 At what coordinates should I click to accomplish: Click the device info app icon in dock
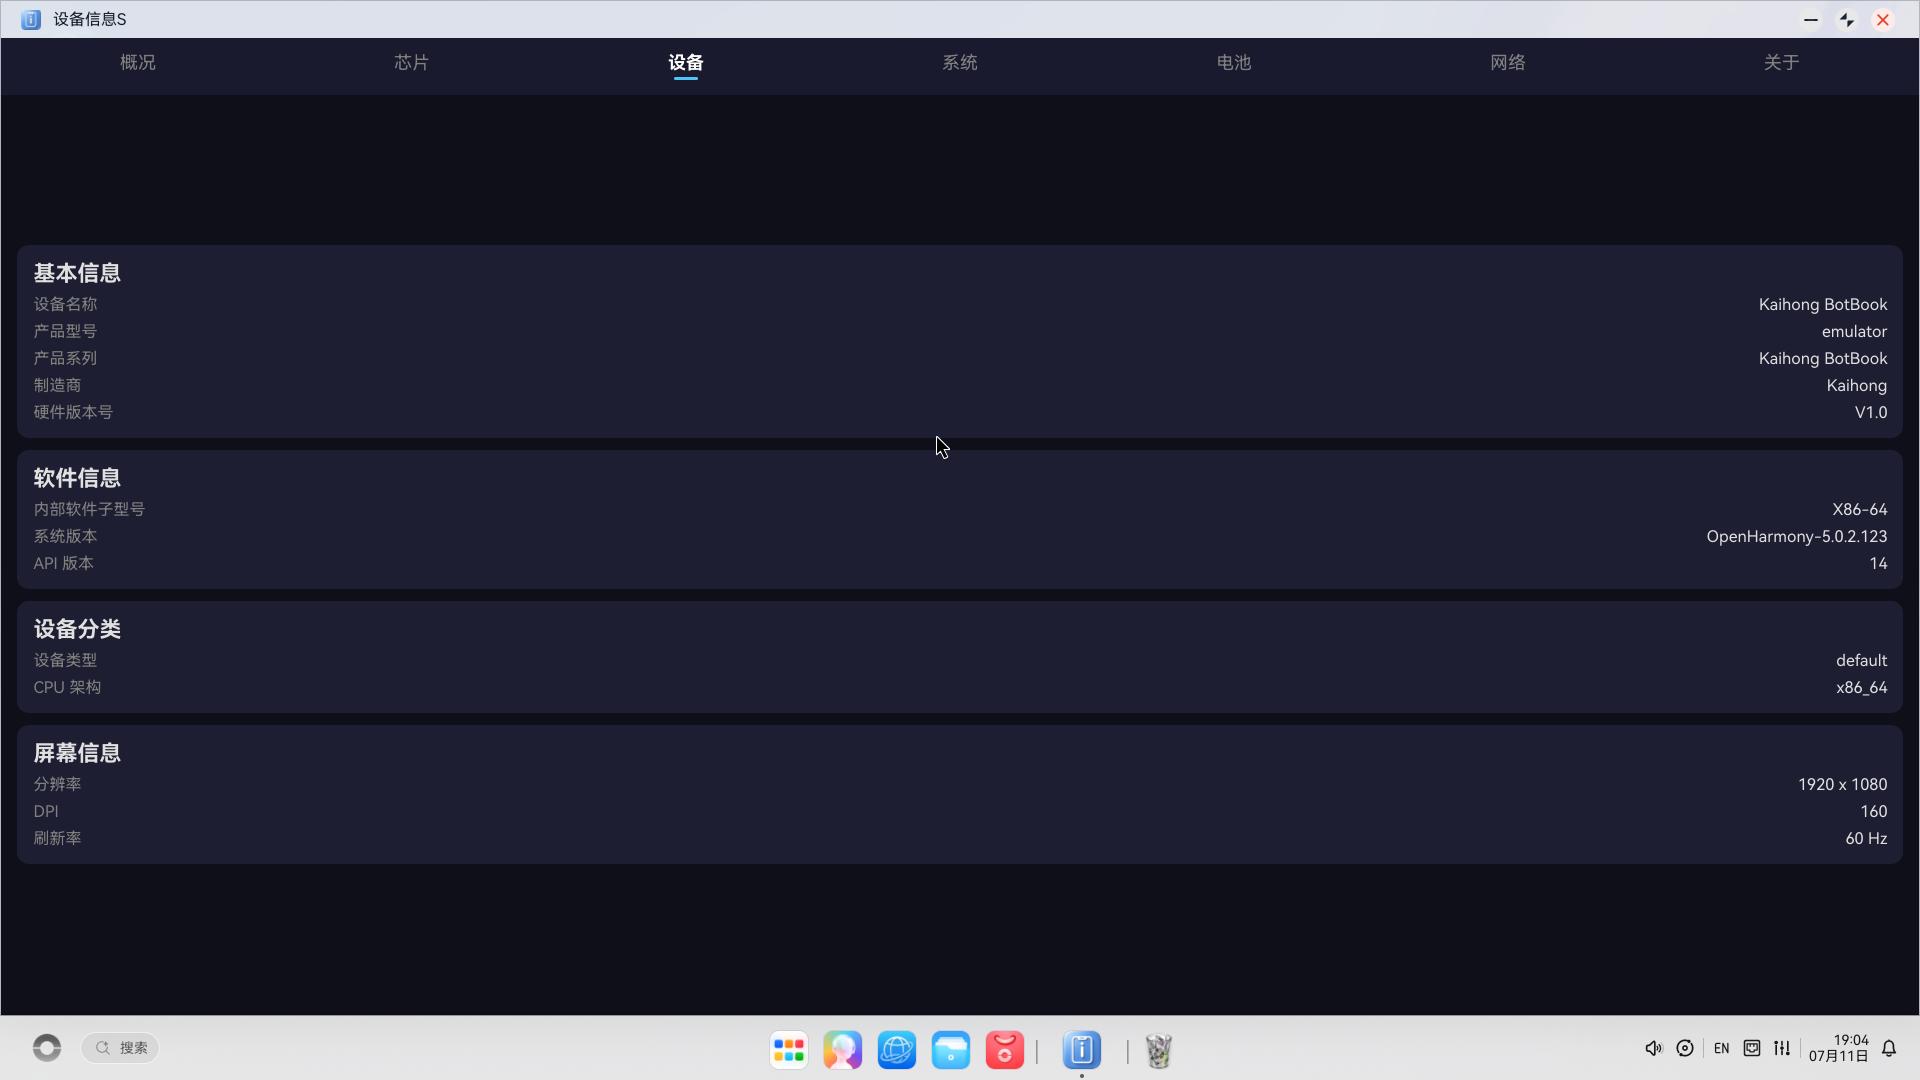pyautogui.click(x=1082, y=1050)
